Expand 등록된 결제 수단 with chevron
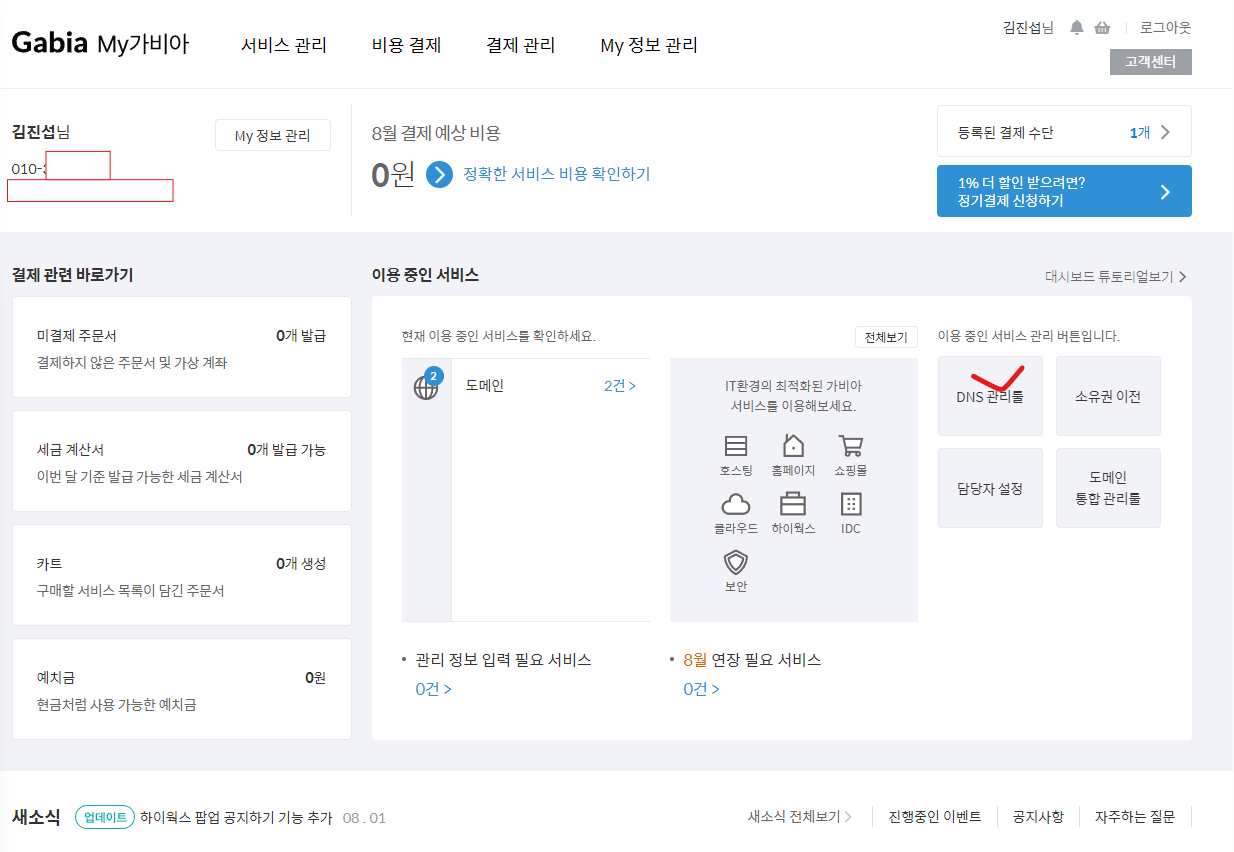1234x852 pixels. pyautogui.click(x=1063, y=131)
